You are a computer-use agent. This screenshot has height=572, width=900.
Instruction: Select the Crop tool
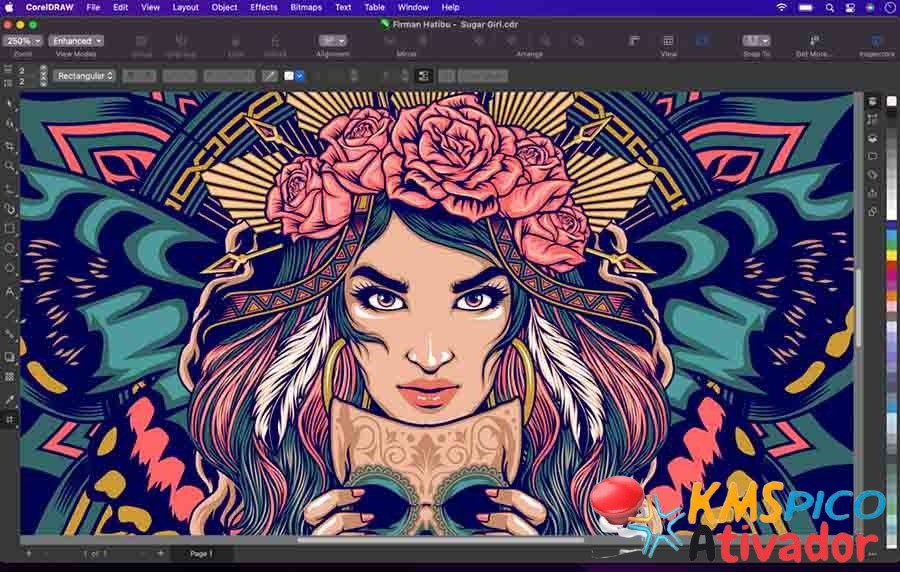point(10,146)
